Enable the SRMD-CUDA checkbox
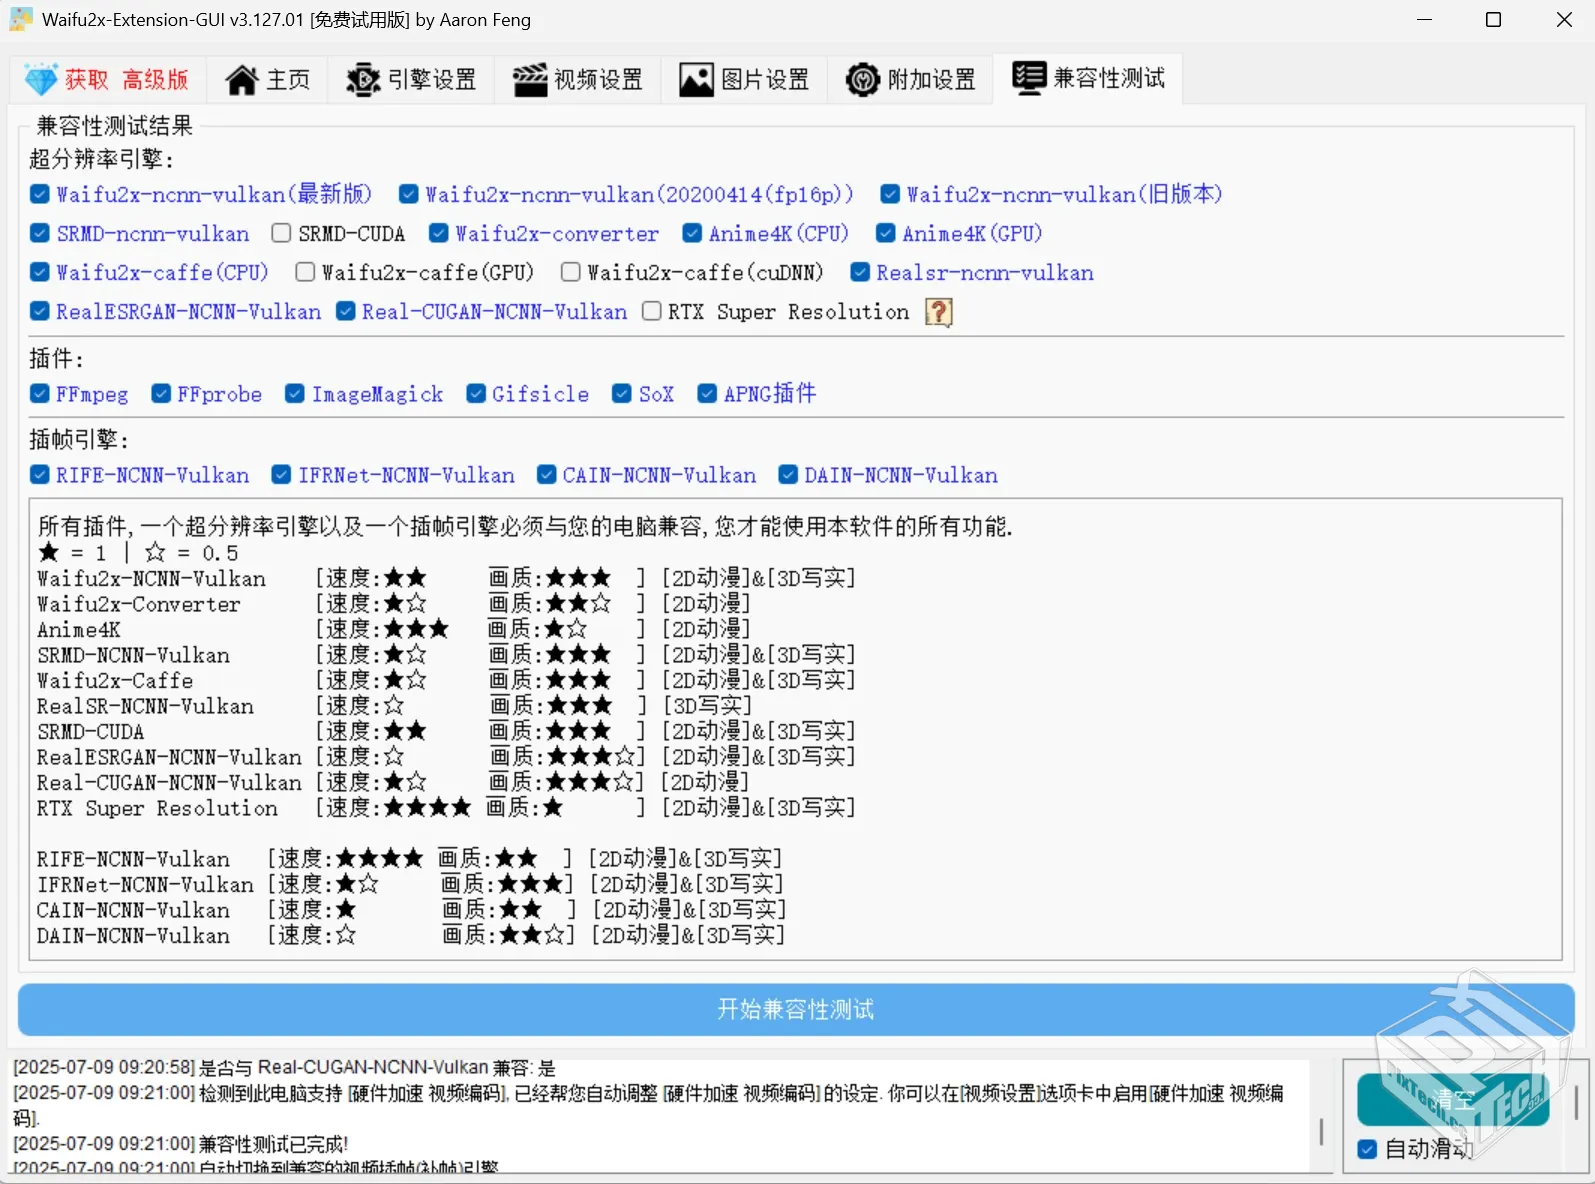This screenshot has height=1184, width=1595. coord(282,233)
